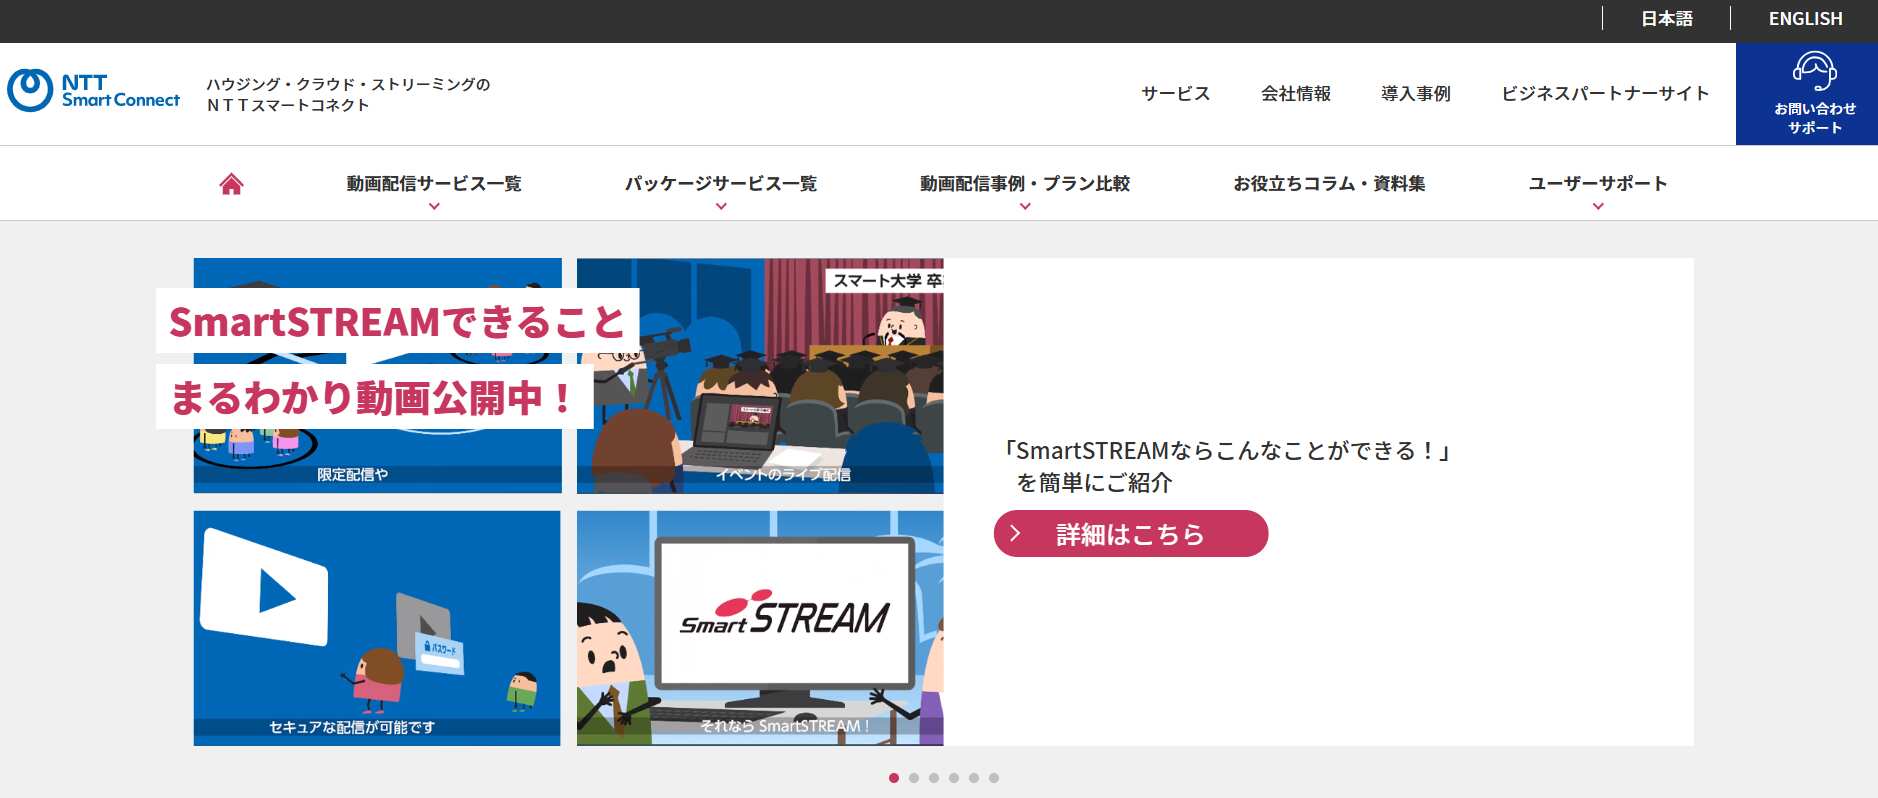Click the イベントのライブ配信 thumbnail
Screen dimensions: 1878x798
760,376
